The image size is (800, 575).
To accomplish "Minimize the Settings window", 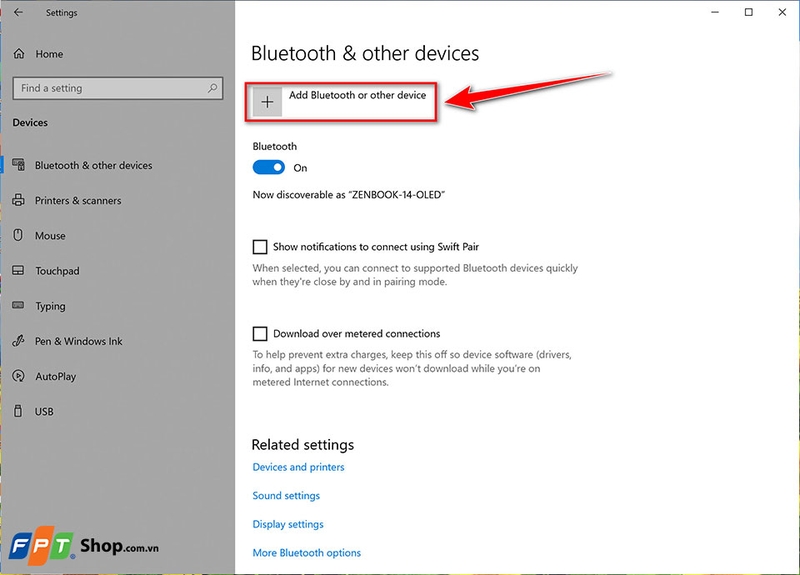I will [x=715, y=12].
